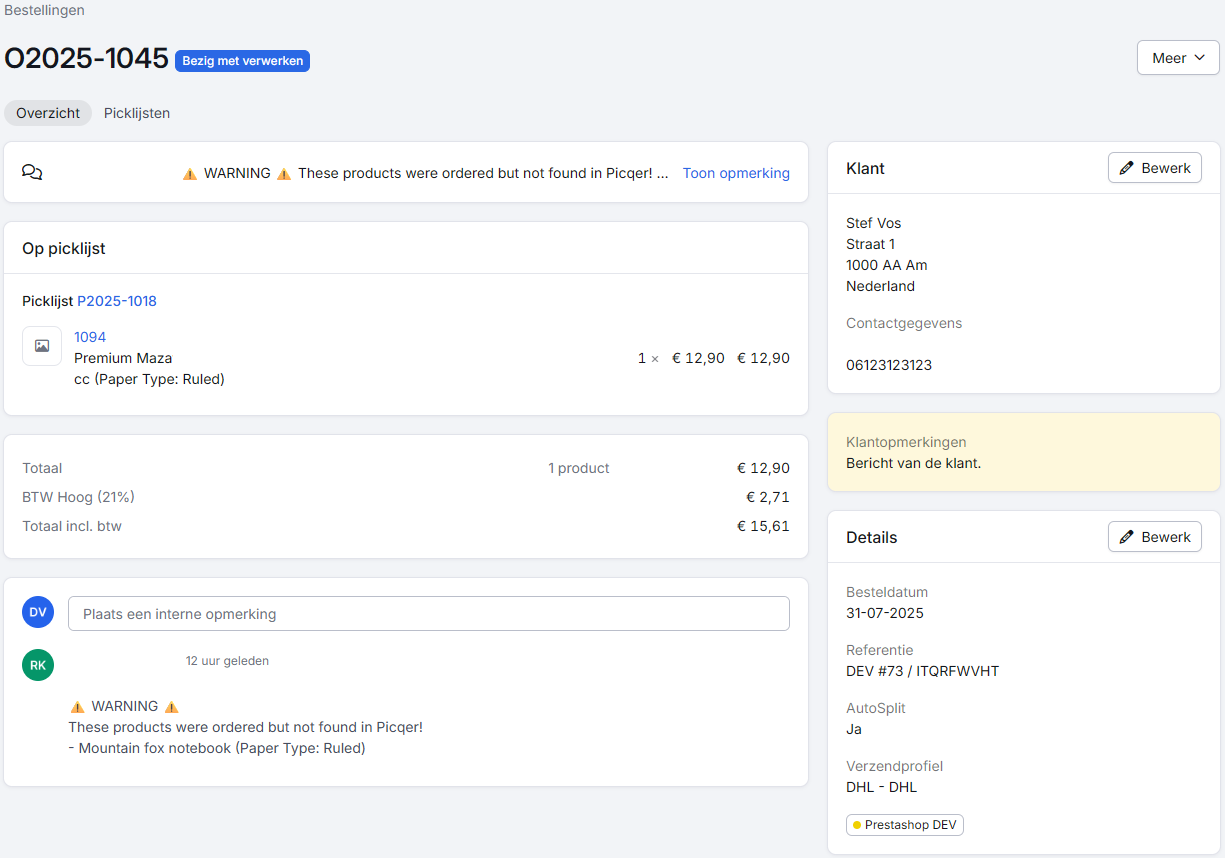This screenshot has width=1225, height=858.
Task: Click Bewerk button for Klant
Action: (1154, 168)
